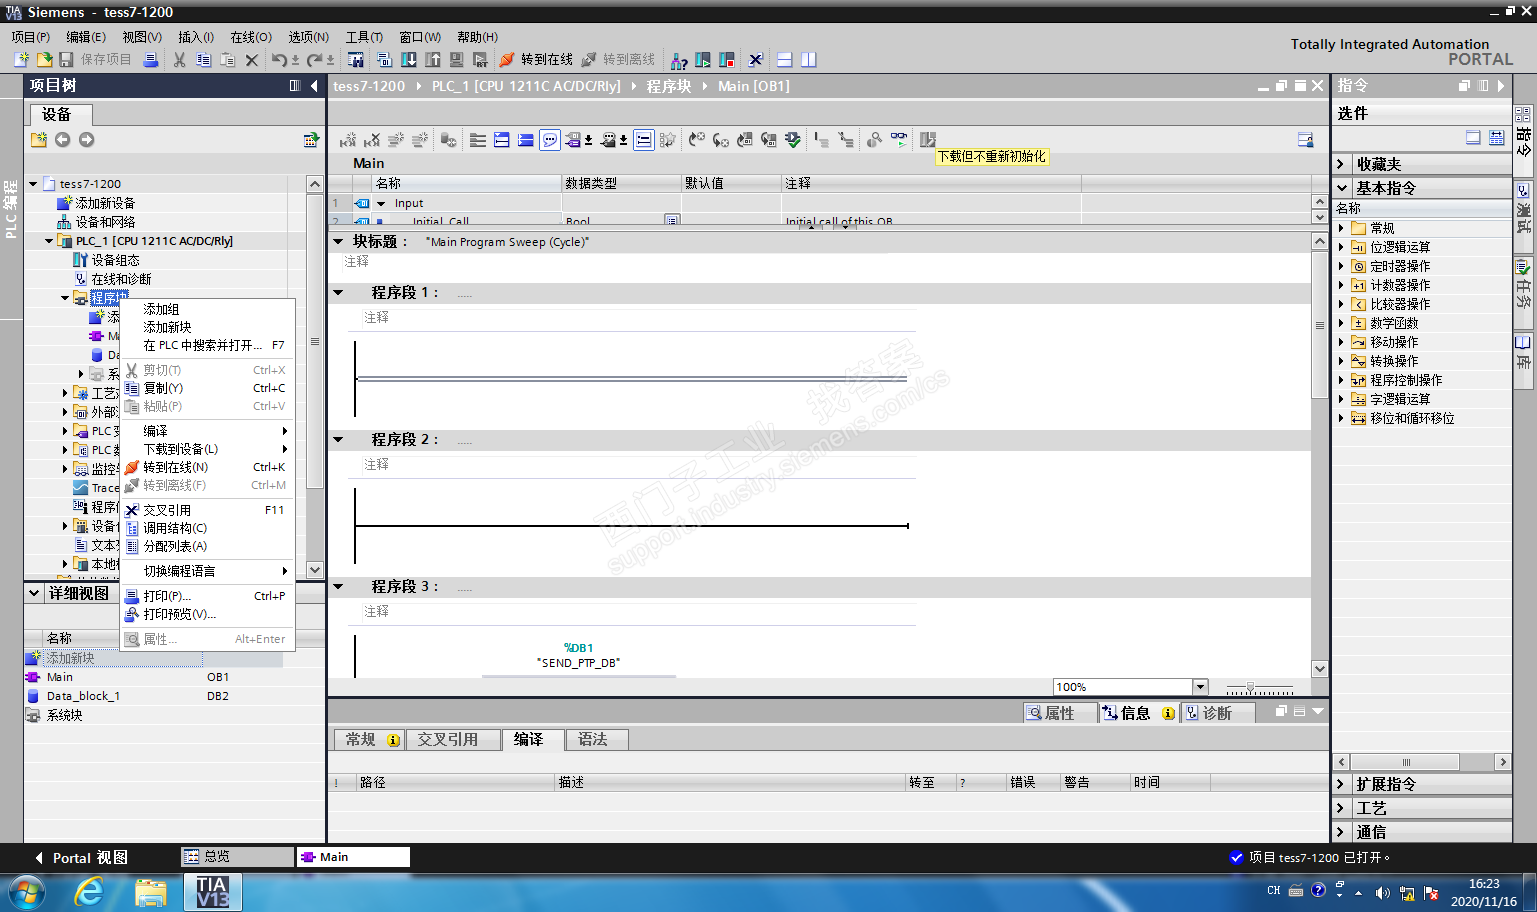Click the download without reinitialization icon

(x=928, y=140)
